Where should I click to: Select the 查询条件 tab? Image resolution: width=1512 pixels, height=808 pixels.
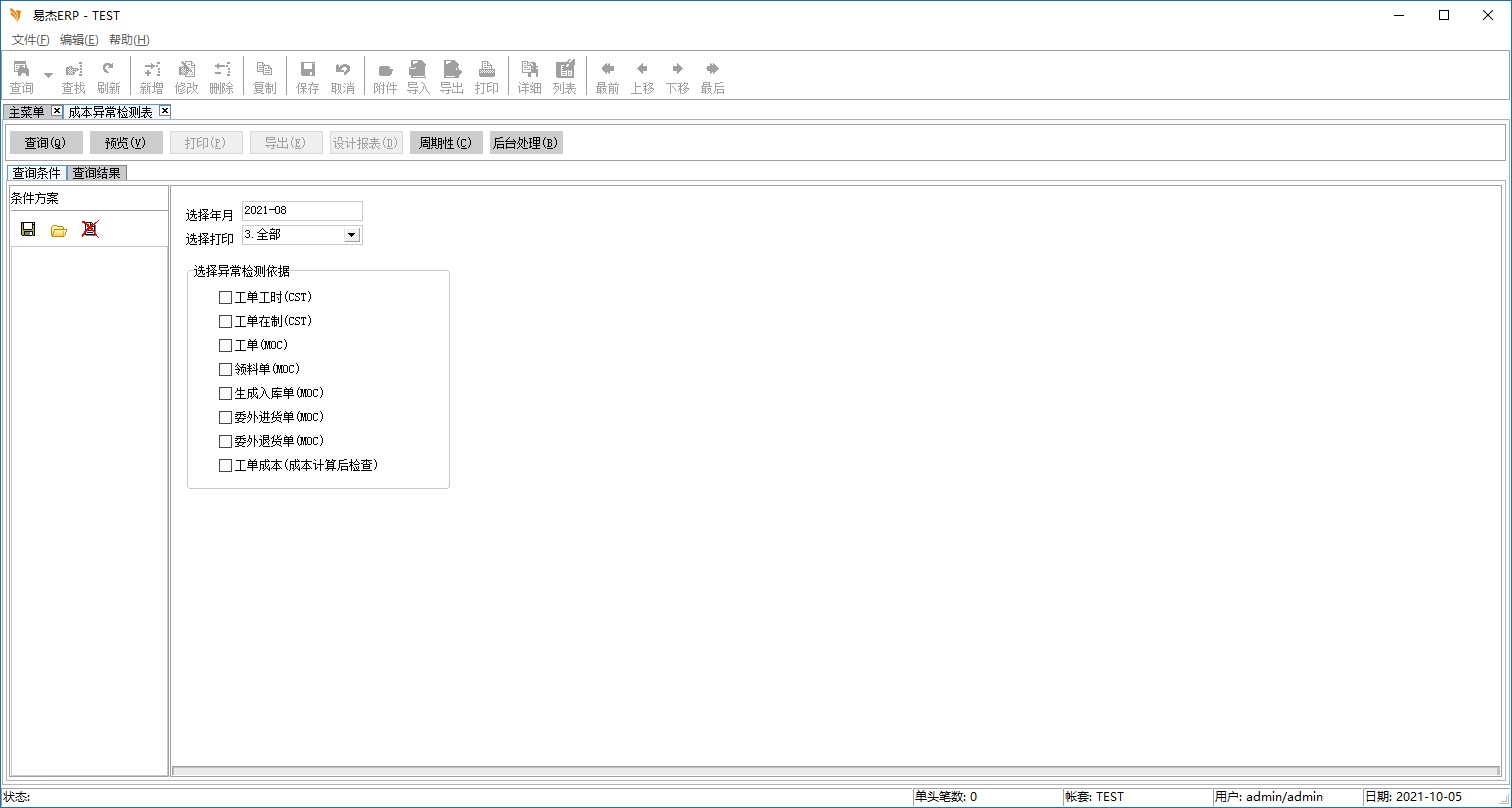[37, 173]
